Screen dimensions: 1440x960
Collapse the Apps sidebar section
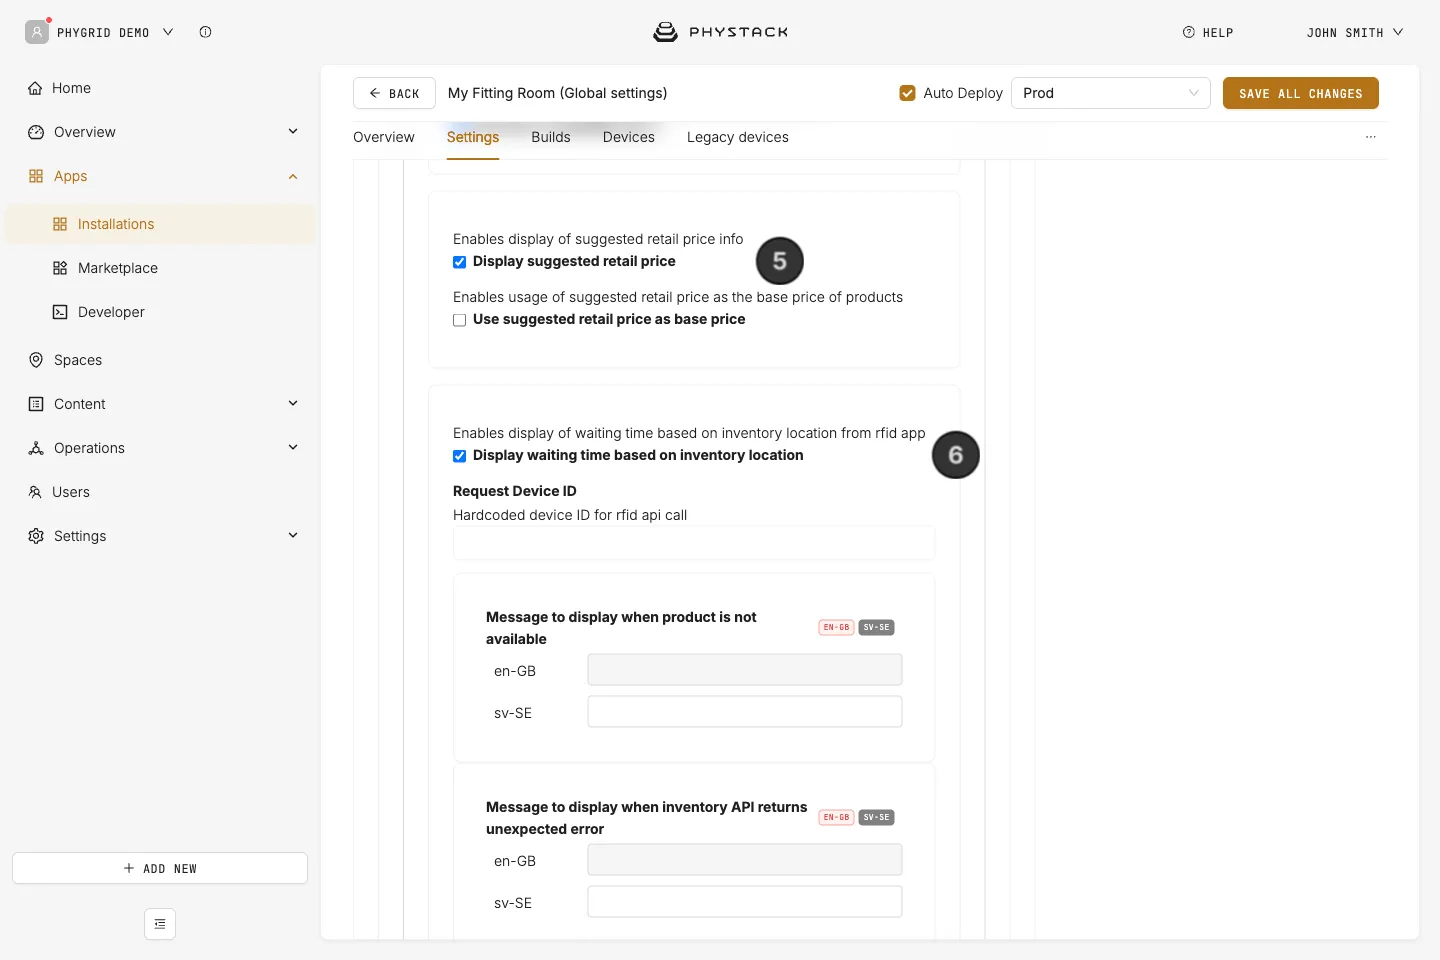click(x=293, y=176)
